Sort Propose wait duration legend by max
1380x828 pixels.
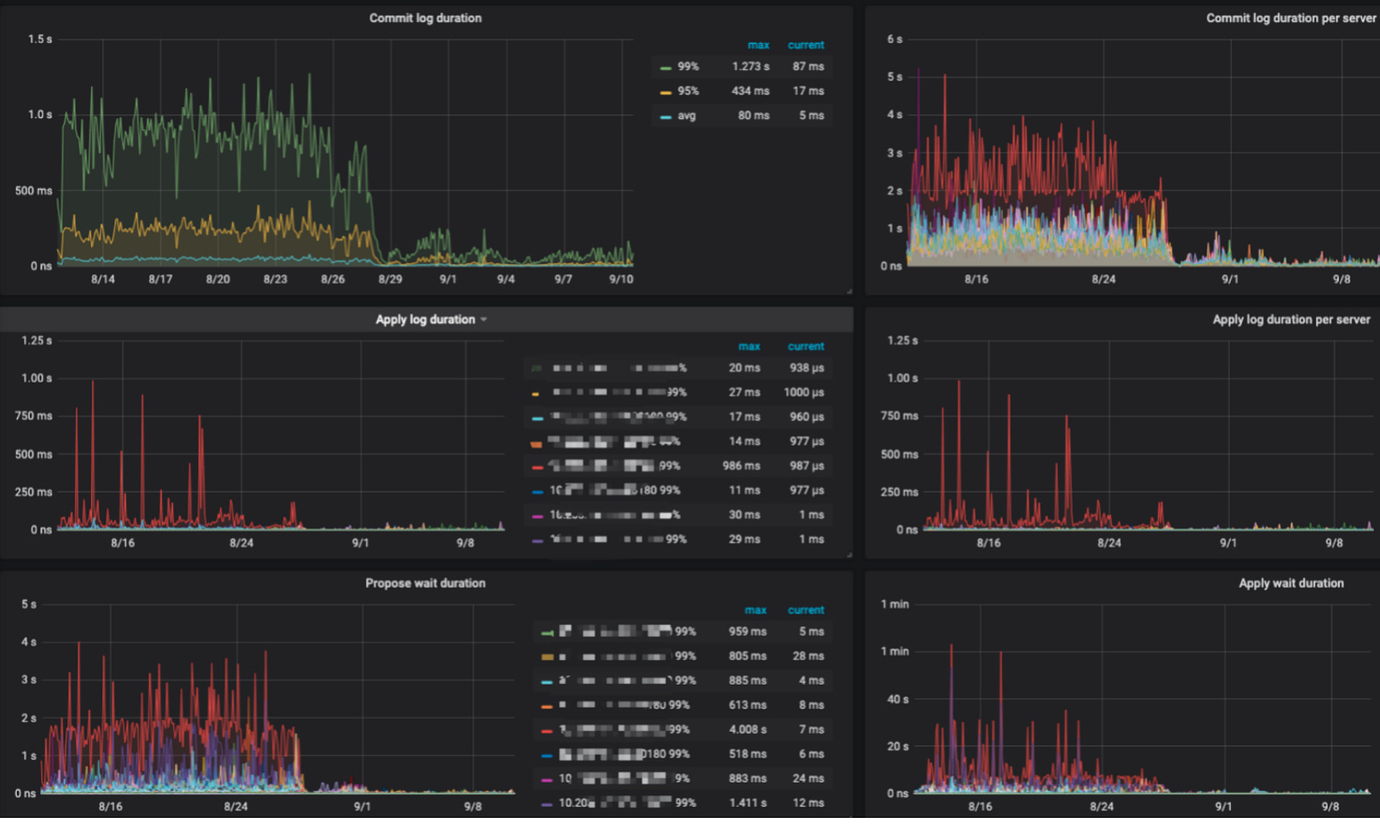click(755, 610)
